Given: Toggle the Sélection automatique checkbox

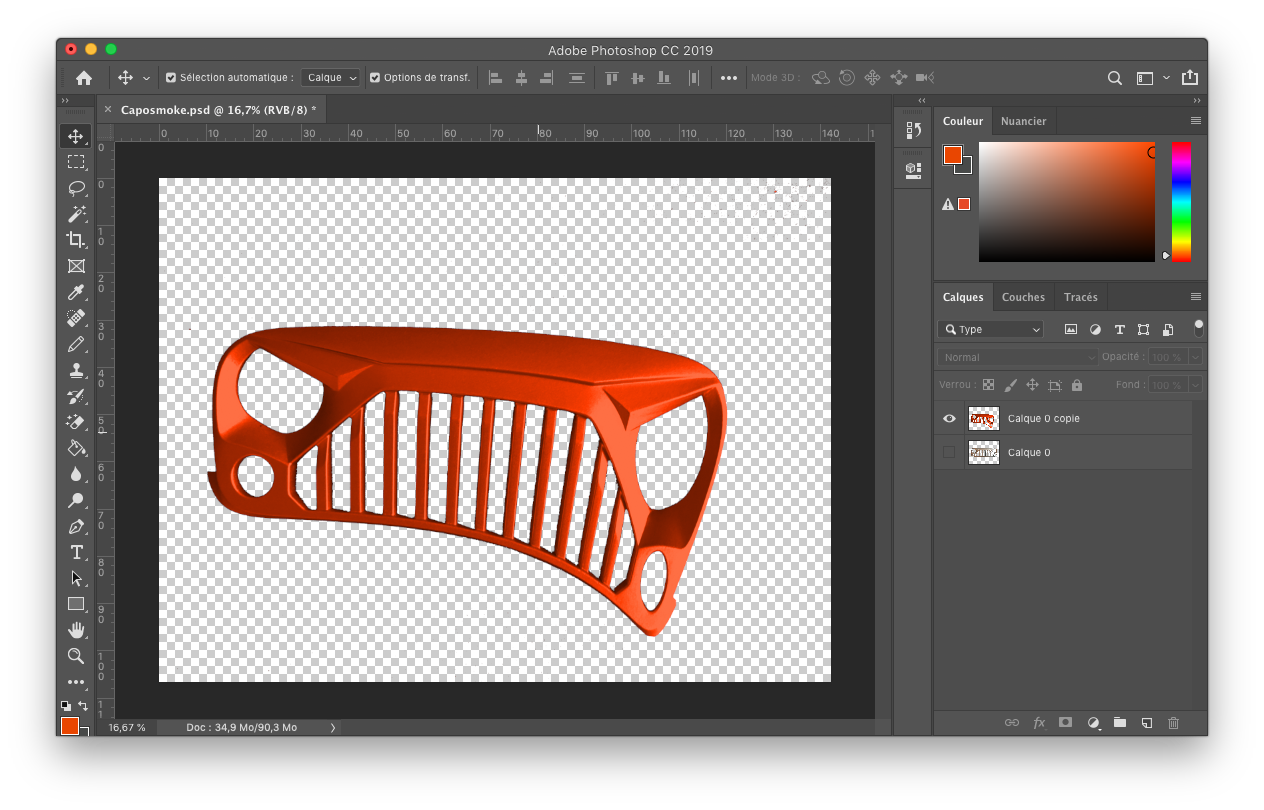Looking at the screenshot, I should (171, 77).
